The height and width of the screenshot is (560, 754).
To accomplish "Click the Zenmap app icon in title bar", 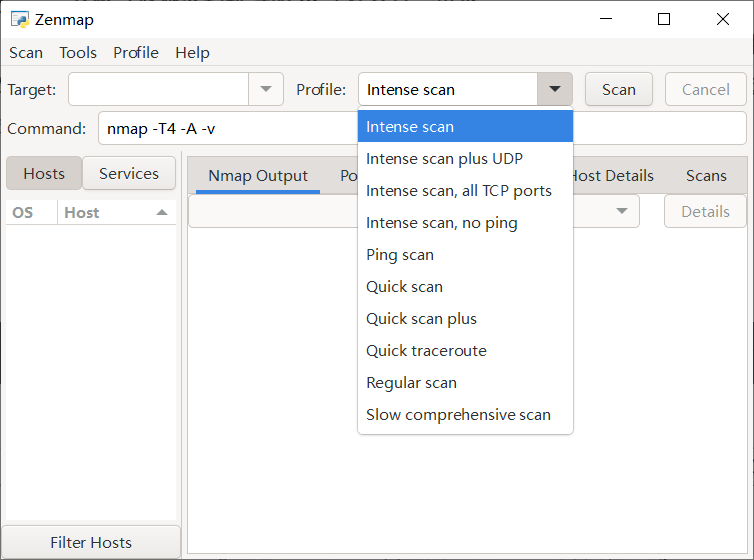I will coord(19,19).
